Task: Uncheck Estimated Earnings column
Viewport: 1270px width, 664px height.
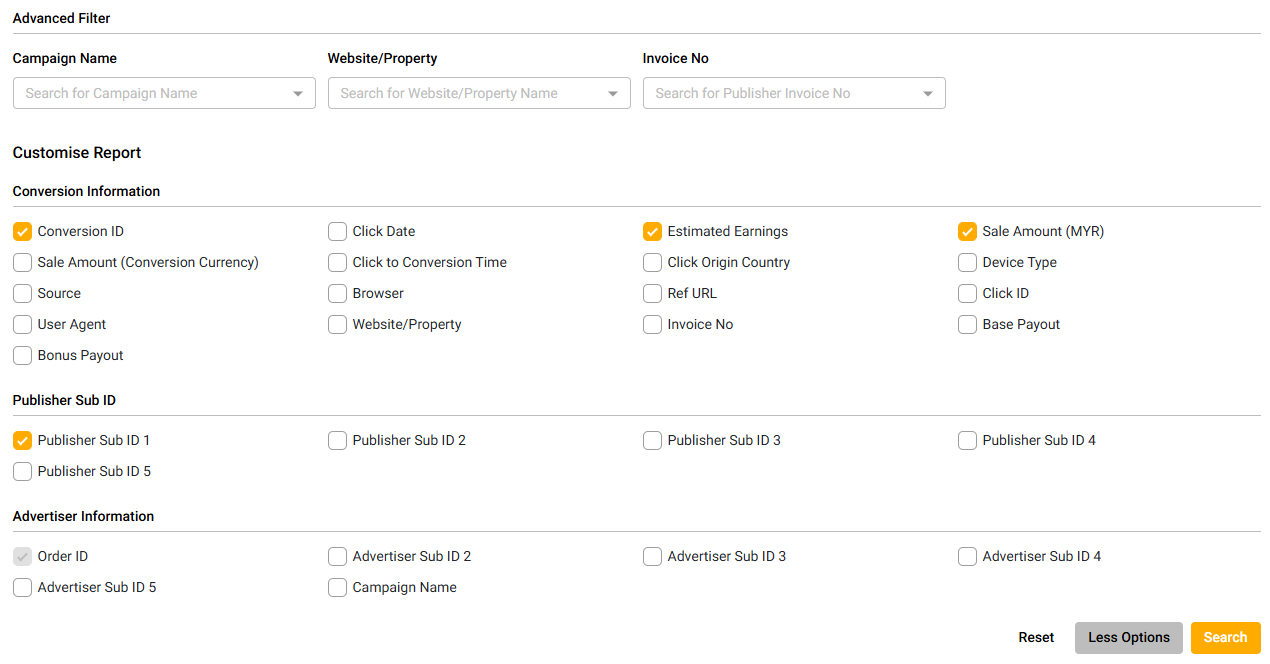Action: [652, 232]
